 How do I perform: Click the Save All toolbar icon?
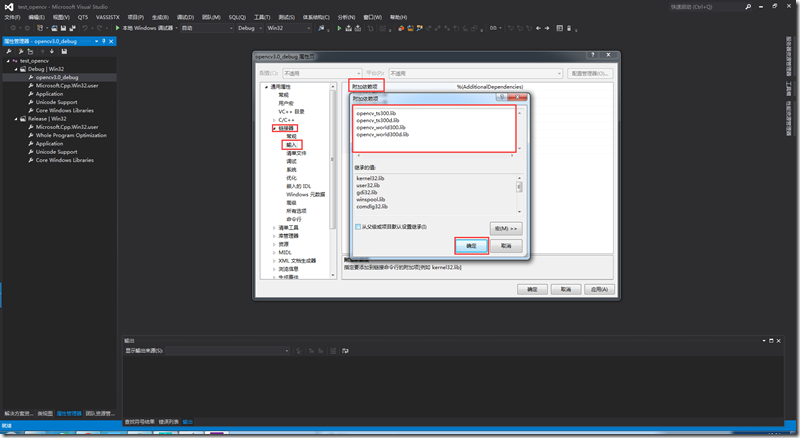point(72,28)
